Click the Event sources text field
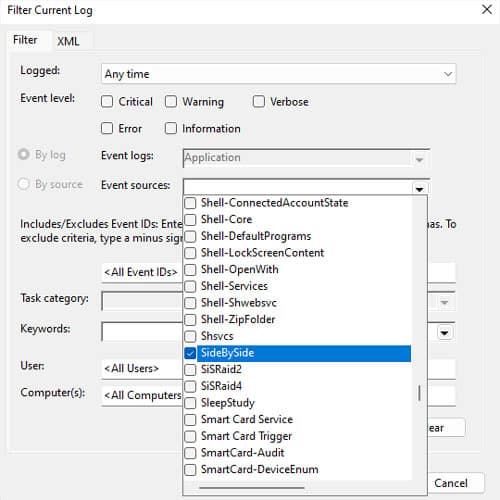Viewport: 500px width, 500px height. pos(297,187)
